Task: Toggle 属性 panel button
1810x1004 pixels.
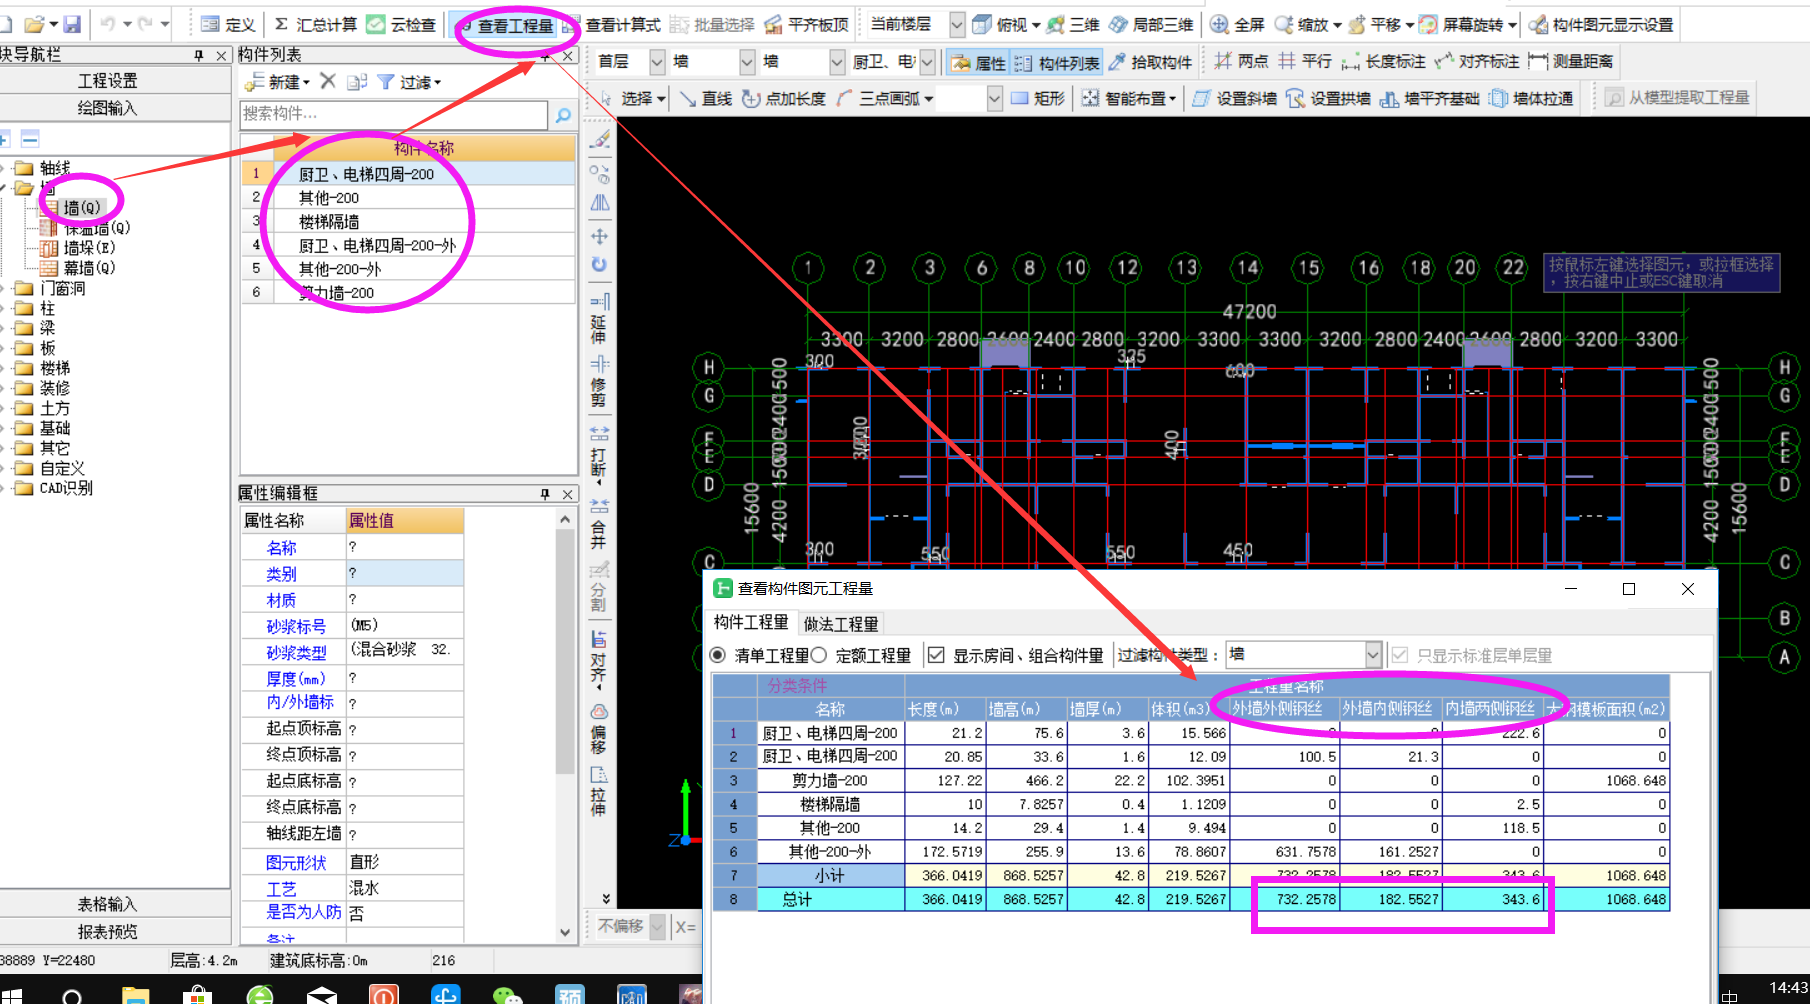Action: (x=978, y=62)
